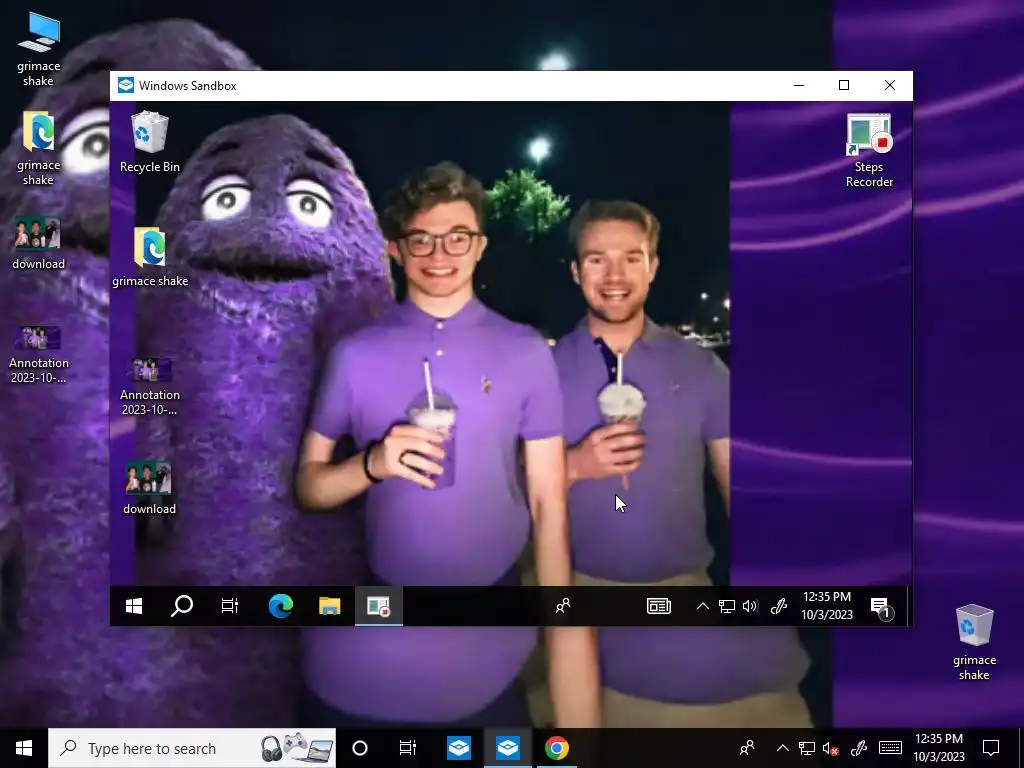The image size is (1024, 768).
Task: Focus the host 'Type here to search' box
Action: (192, 748)
